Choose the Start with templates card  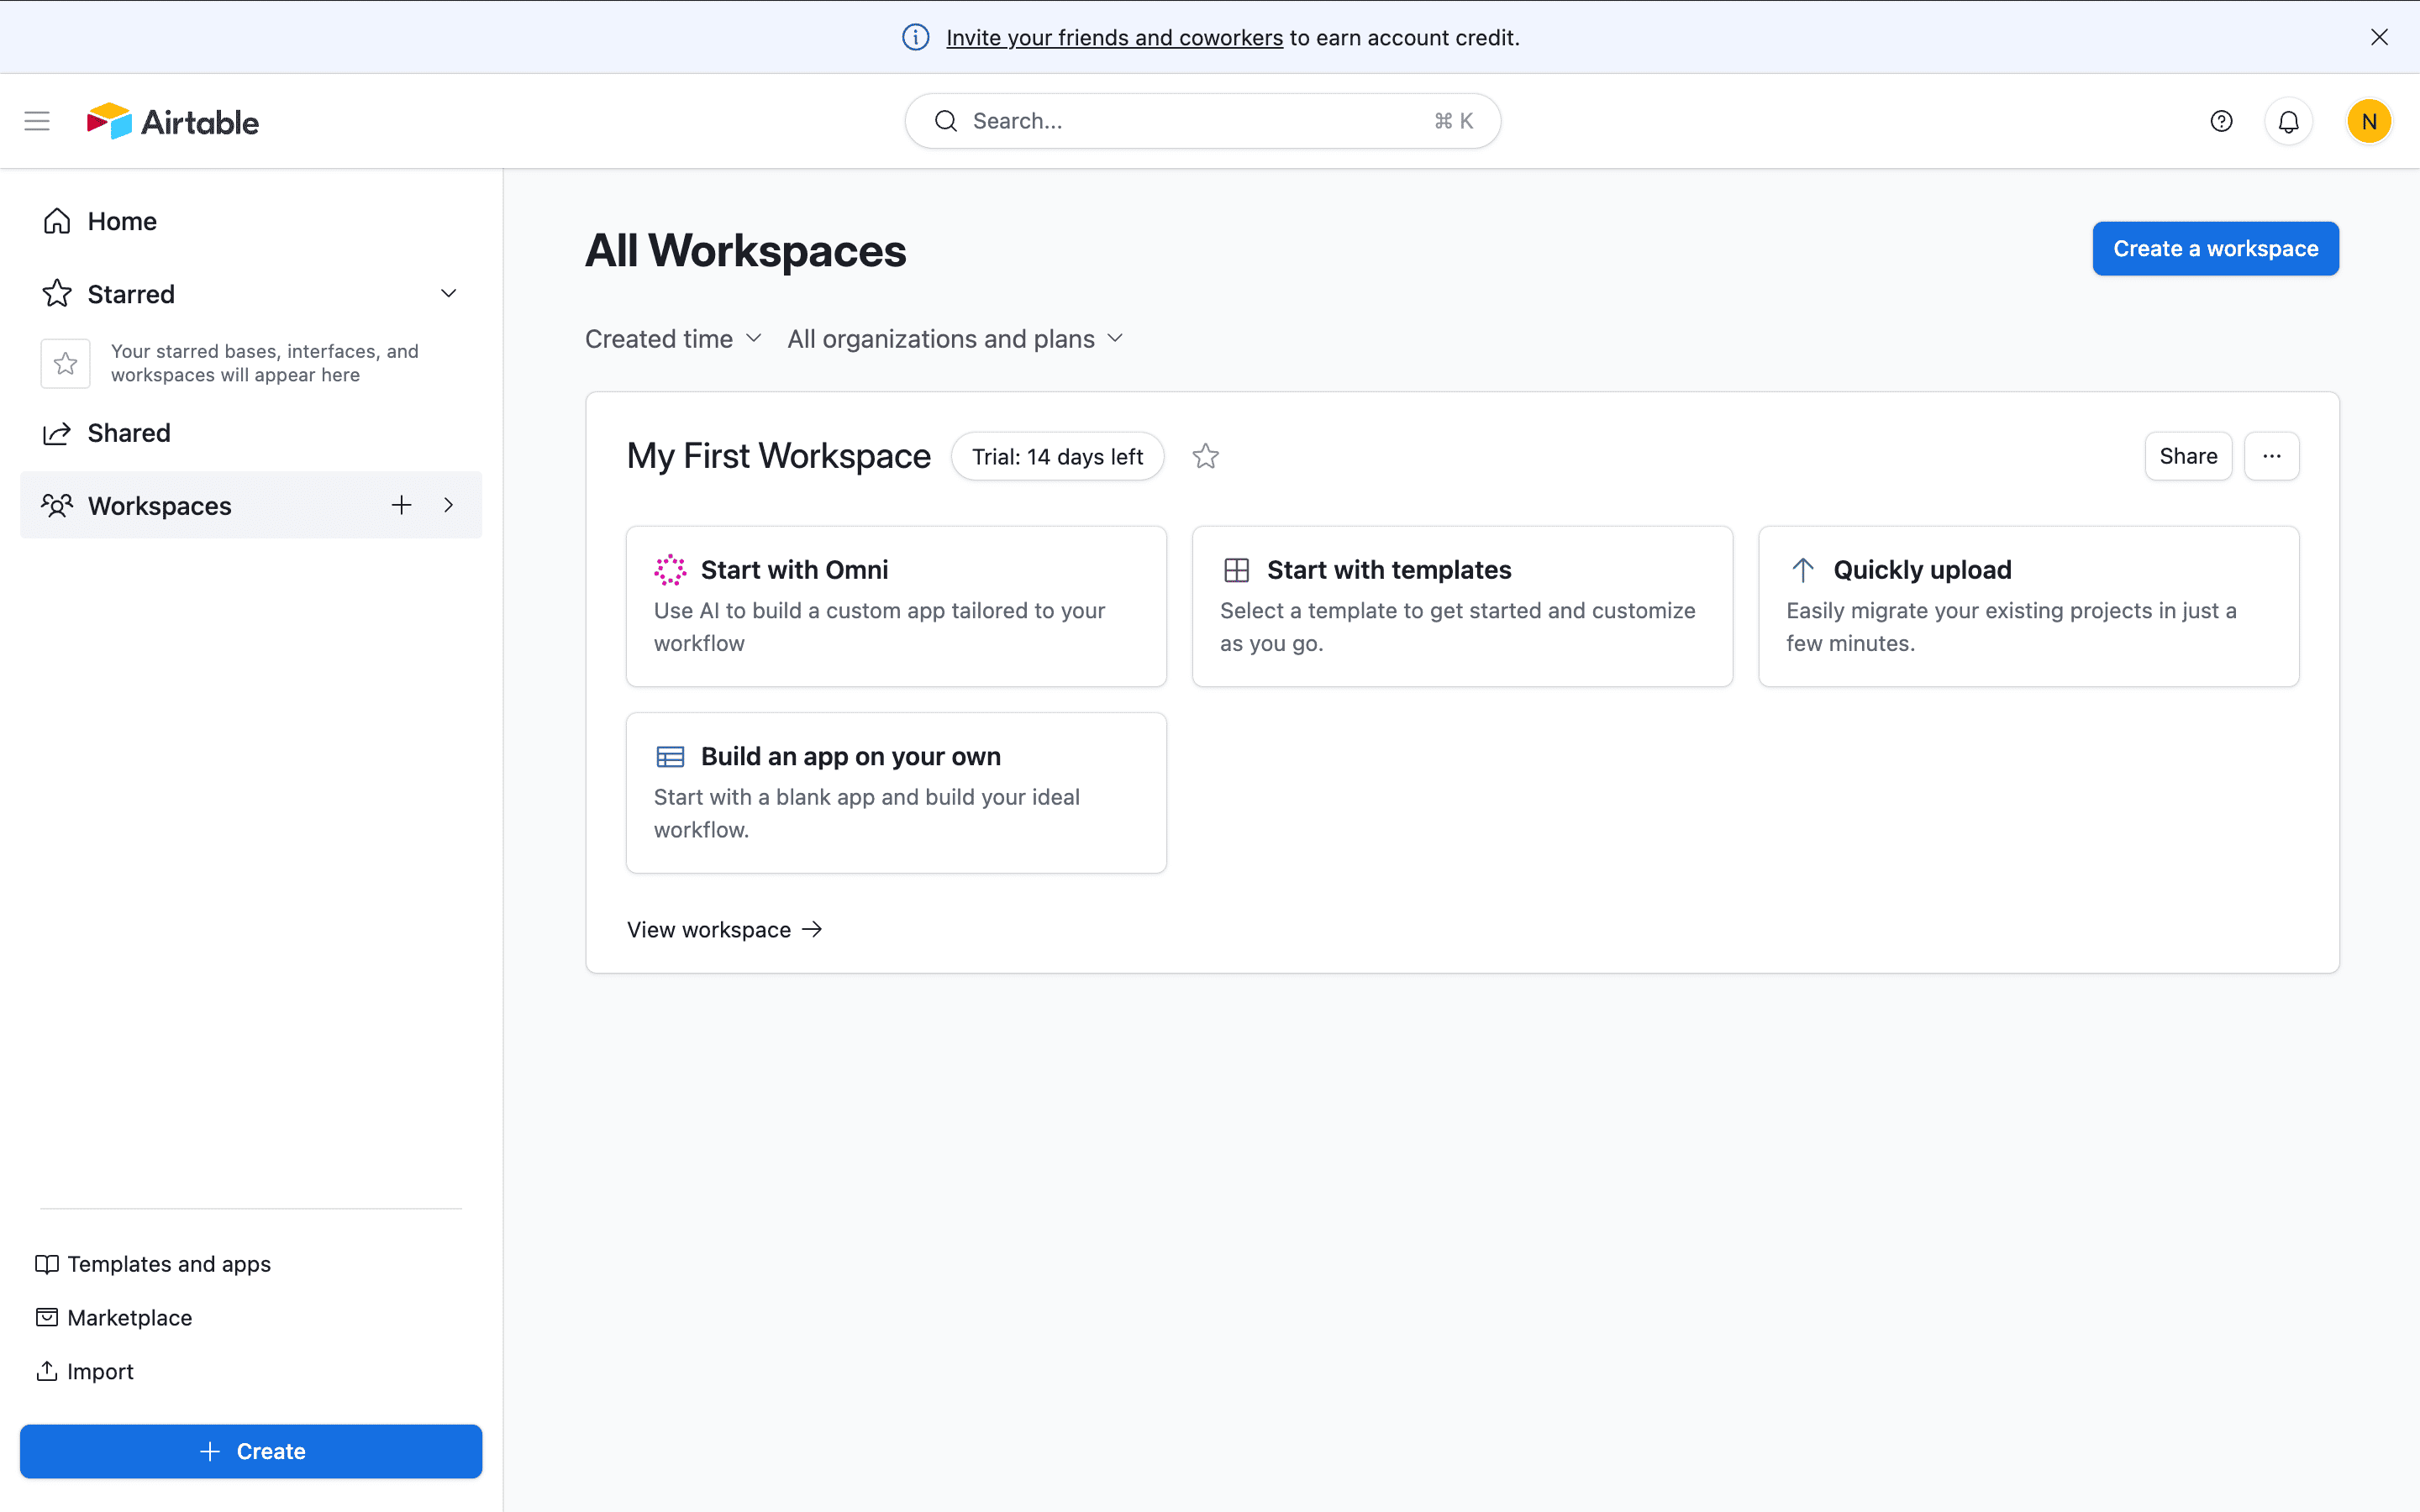point(1462,606)
